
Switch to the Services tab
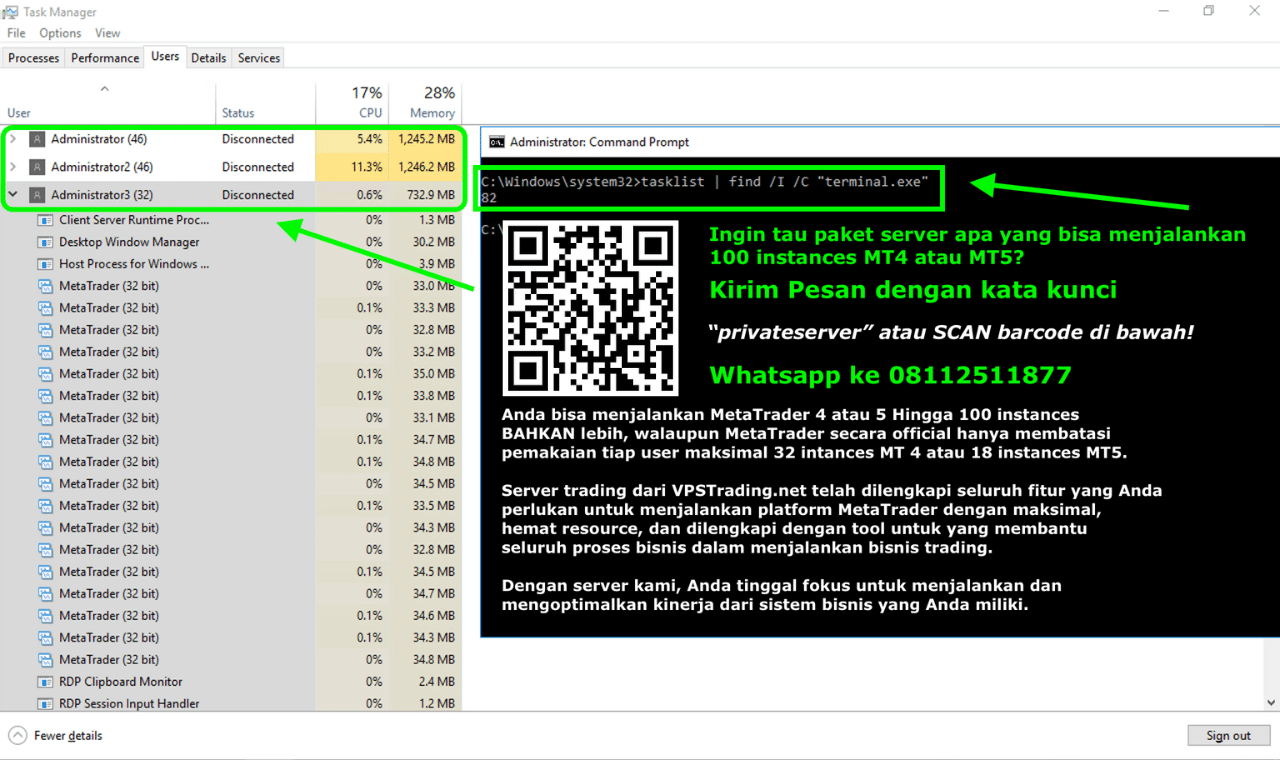[x=259, y=58]
